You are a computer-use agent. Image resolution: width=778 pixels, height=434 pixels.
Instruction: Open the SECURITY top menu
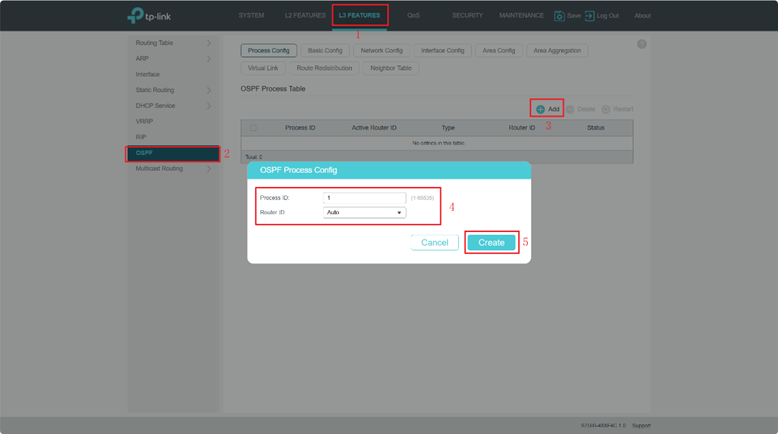pyautogui.click(x=467, y=15)
